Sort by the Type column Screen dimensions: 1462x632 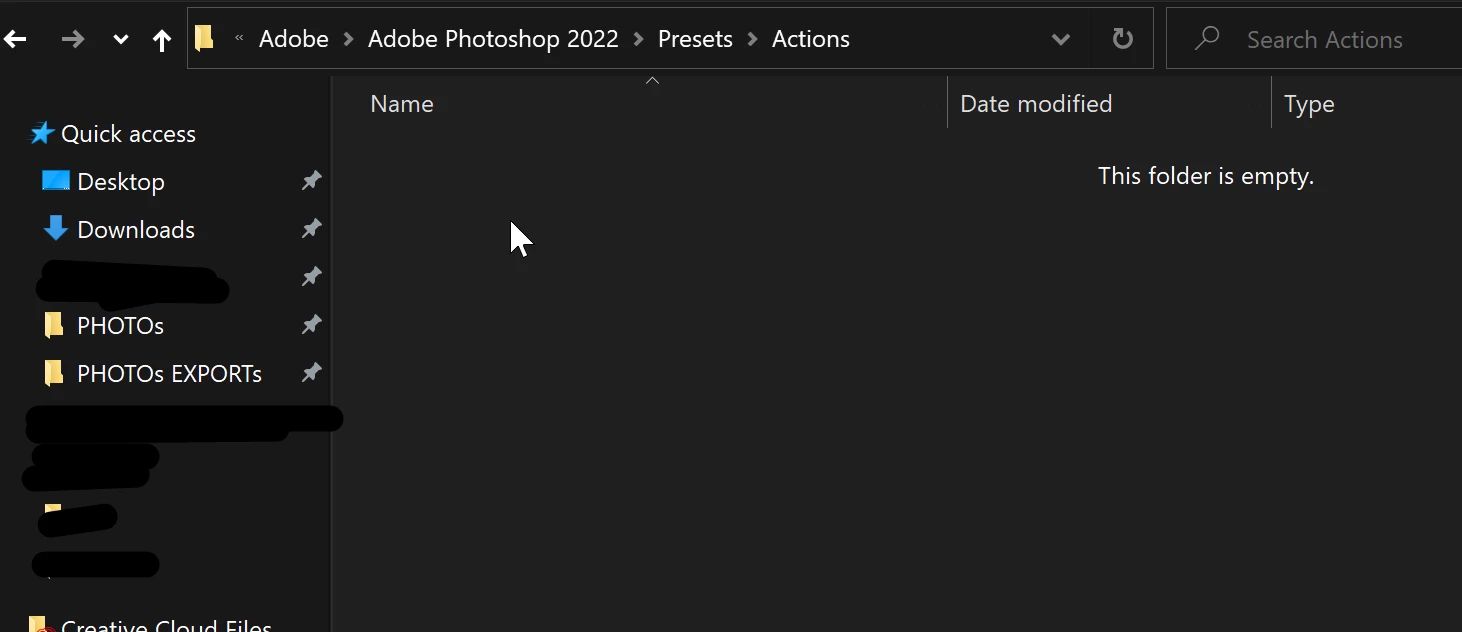point(1309,104)
